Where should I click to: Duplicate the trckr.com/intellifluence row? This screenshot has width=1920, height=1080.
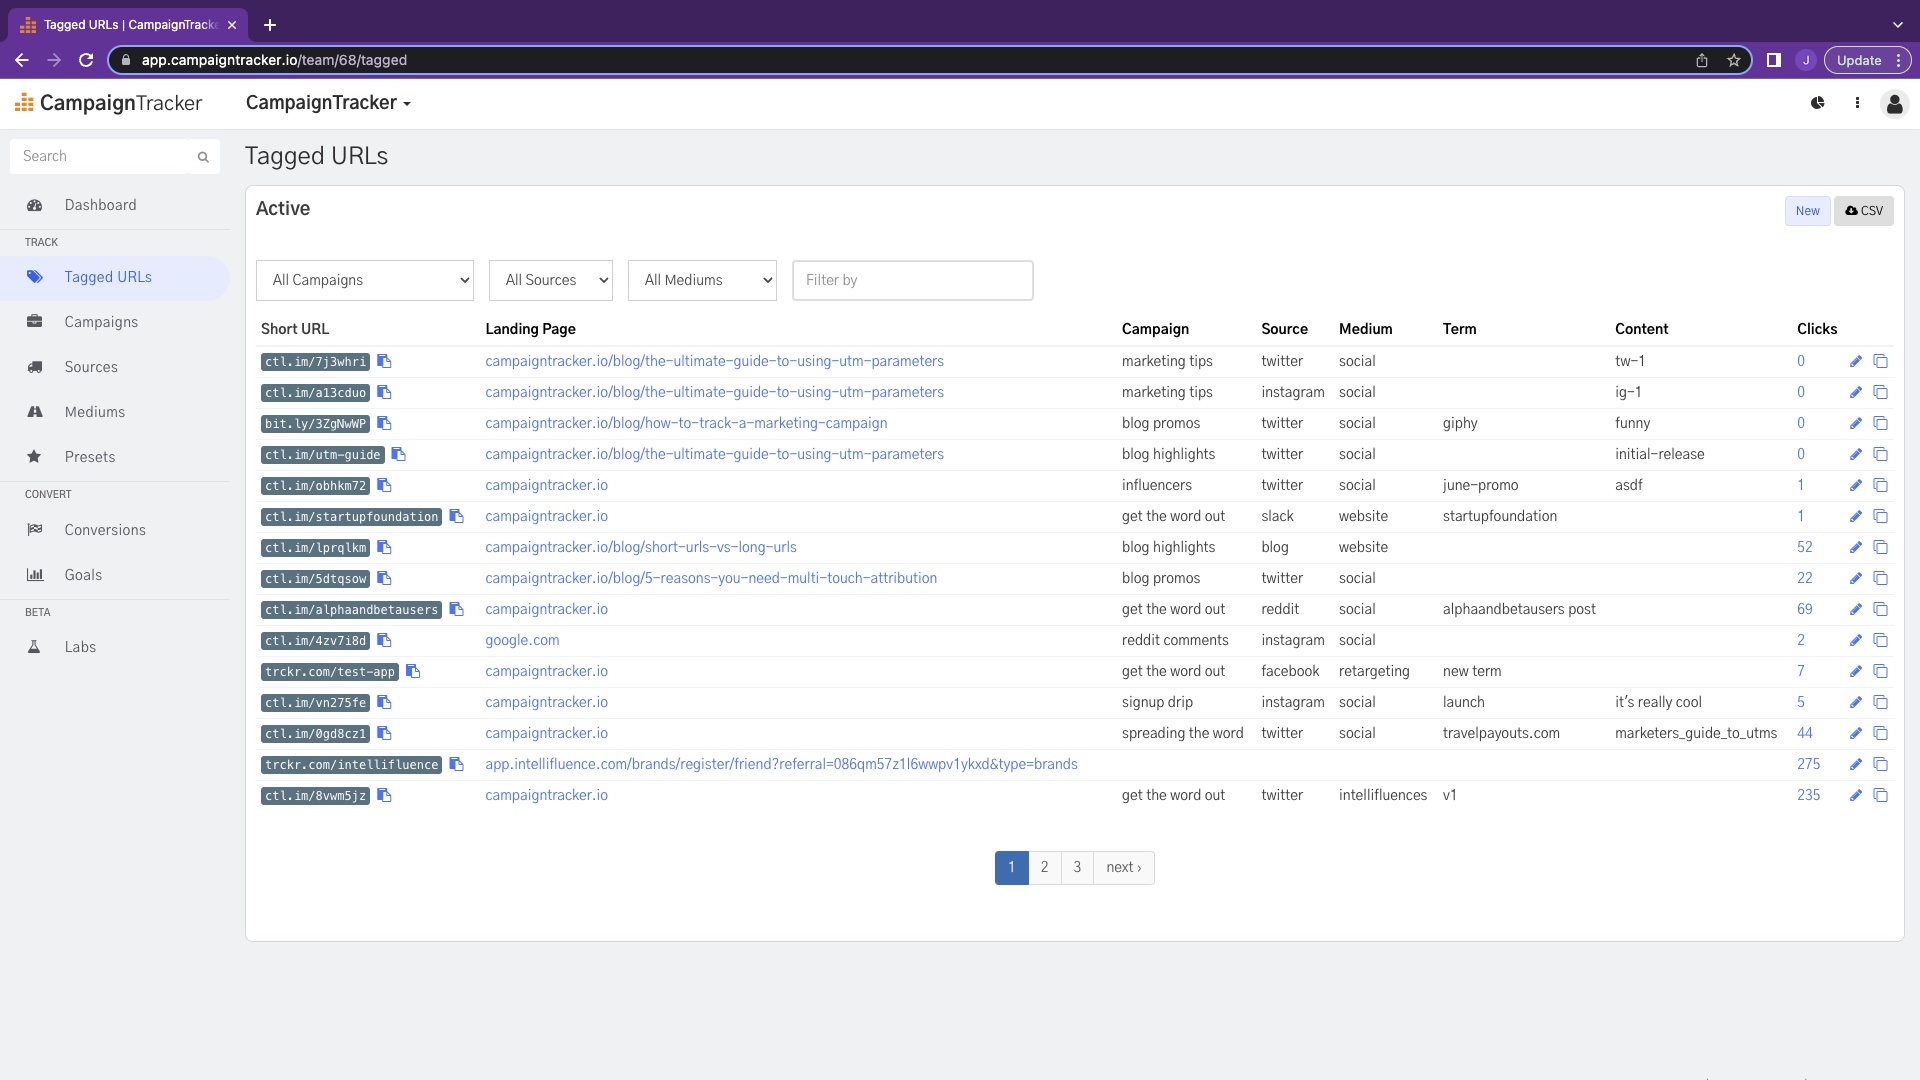click(1880, 764)
